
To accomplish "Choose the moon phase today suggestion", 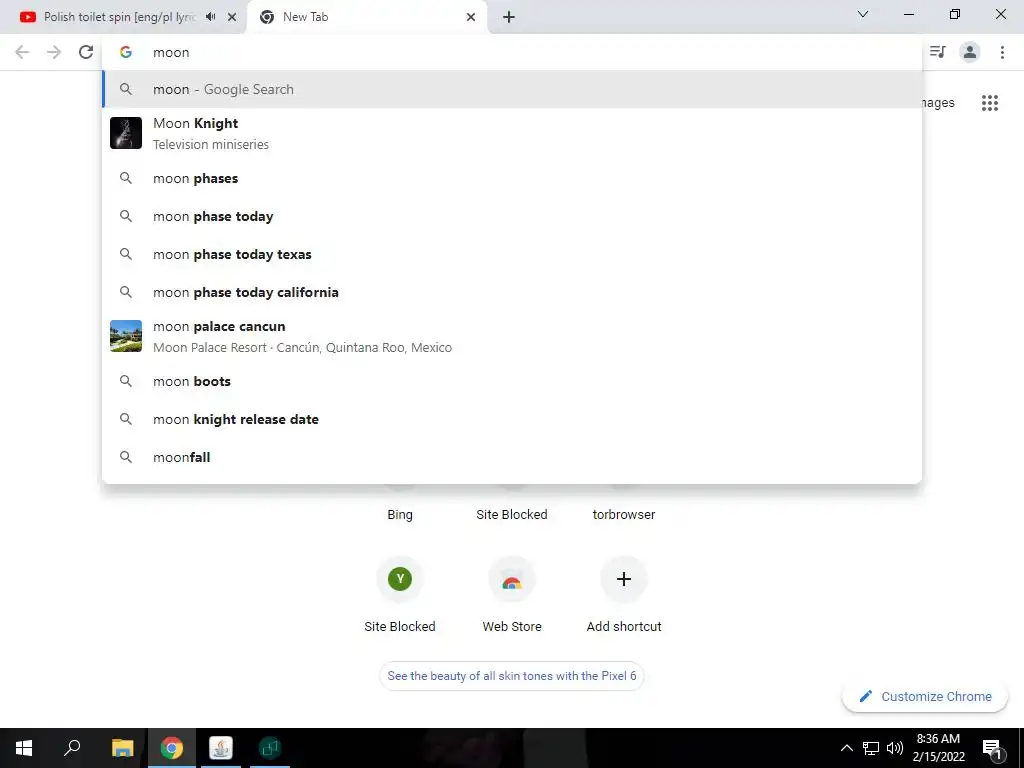I will point(512,216).
